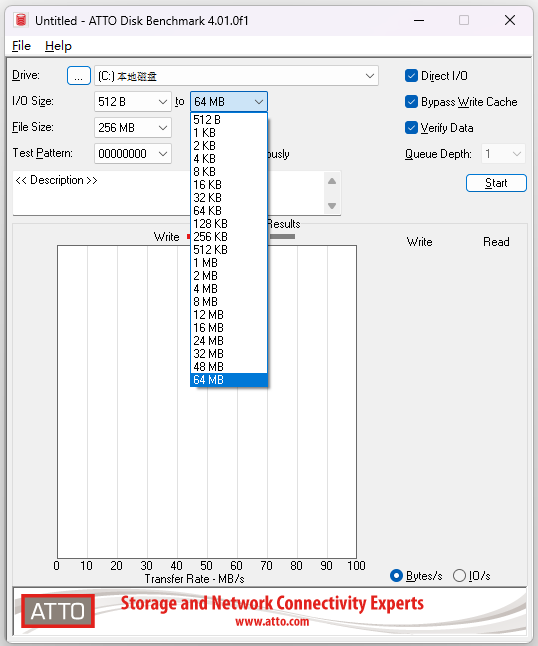Select 32 KB in the dropdown list
The height and width of the screenshot is (646, 538).
pyautogui.click(x=229, y=198)
